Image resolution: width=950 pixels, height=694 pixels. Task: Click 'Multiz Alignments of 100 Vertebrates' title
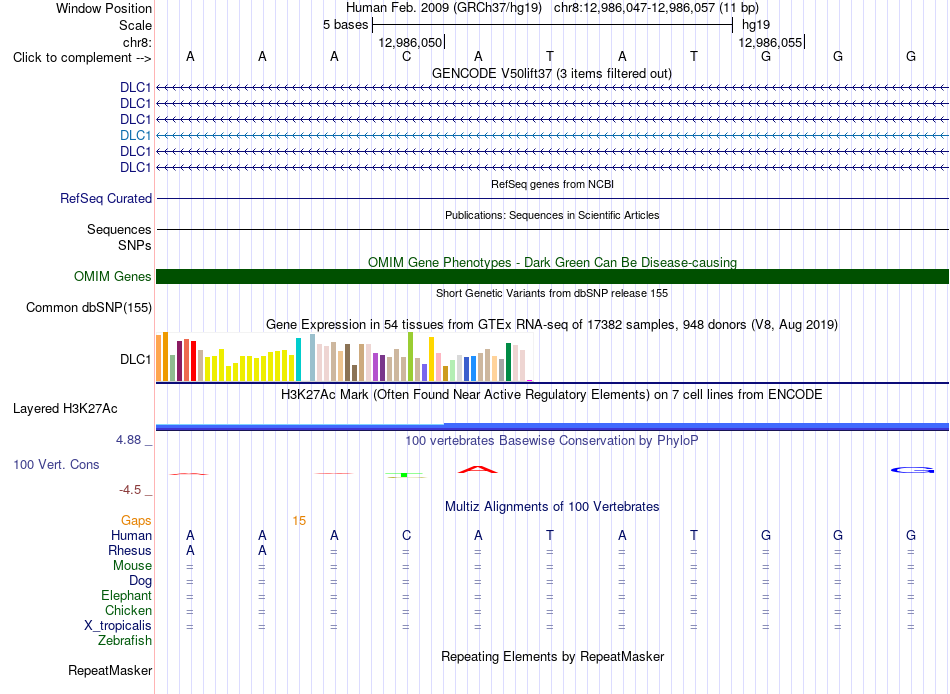[x=552, y=507]
